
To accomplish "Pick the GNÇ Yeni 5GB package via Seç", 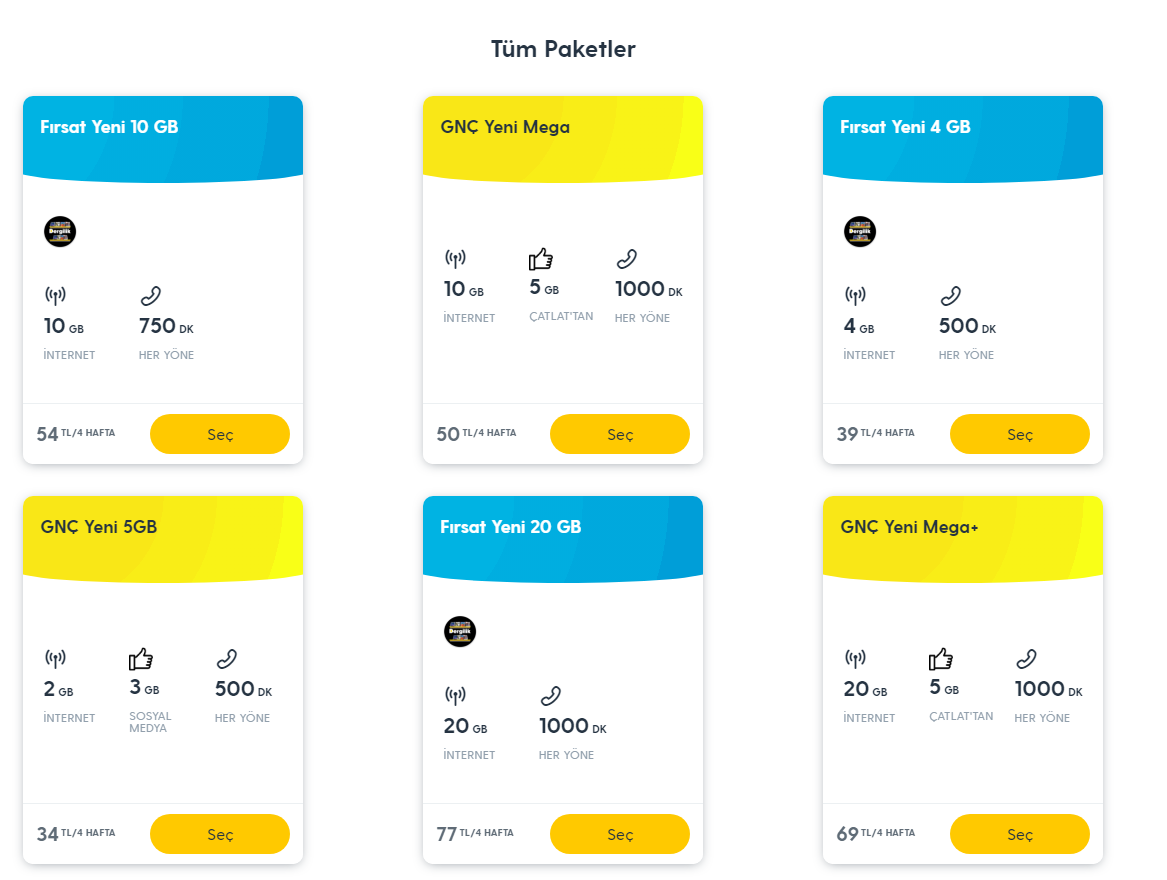I will 220,834.
